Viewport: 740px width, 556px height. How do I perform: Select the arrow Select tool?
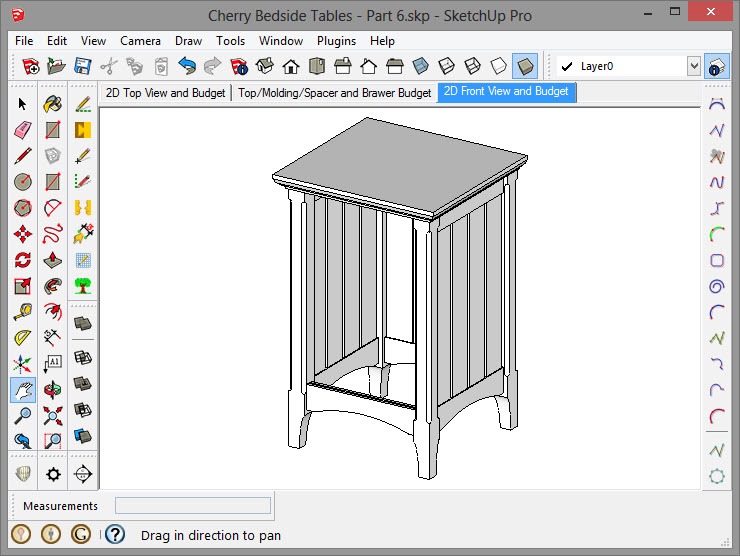23,104
